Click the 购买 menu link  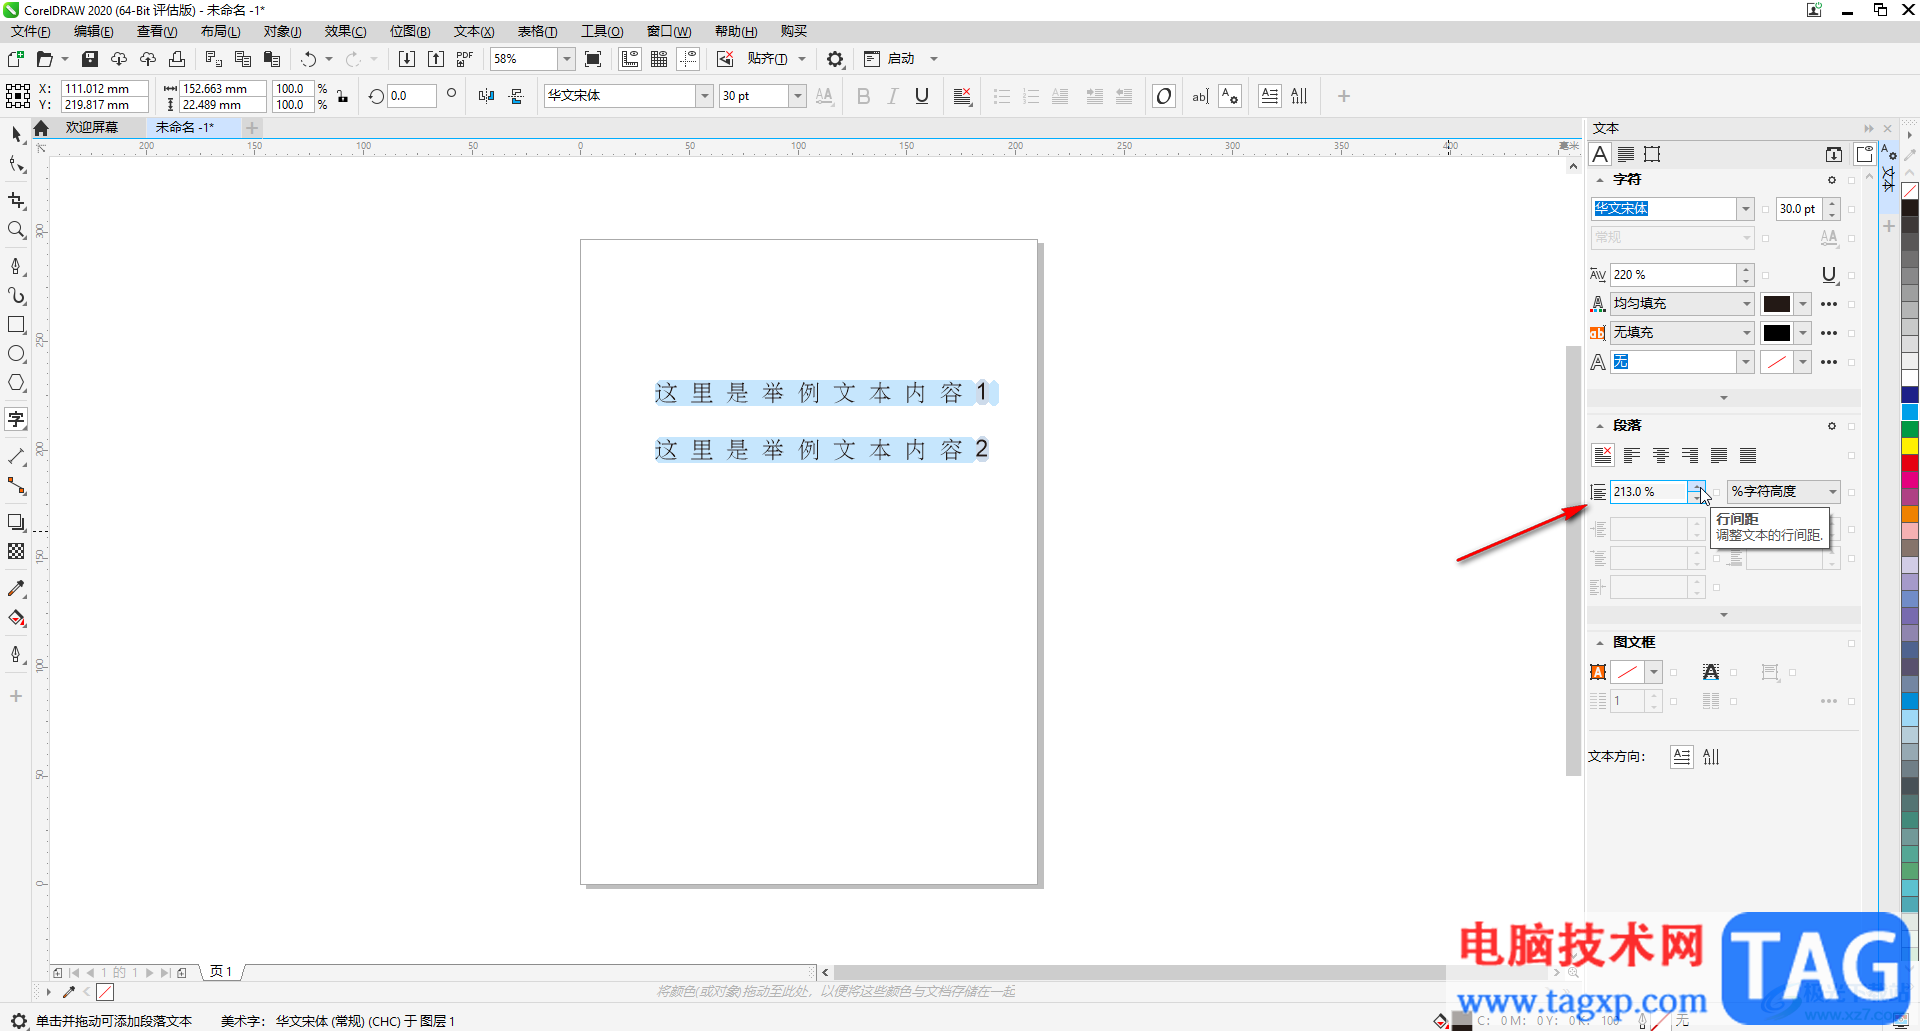tap(794, 32)
